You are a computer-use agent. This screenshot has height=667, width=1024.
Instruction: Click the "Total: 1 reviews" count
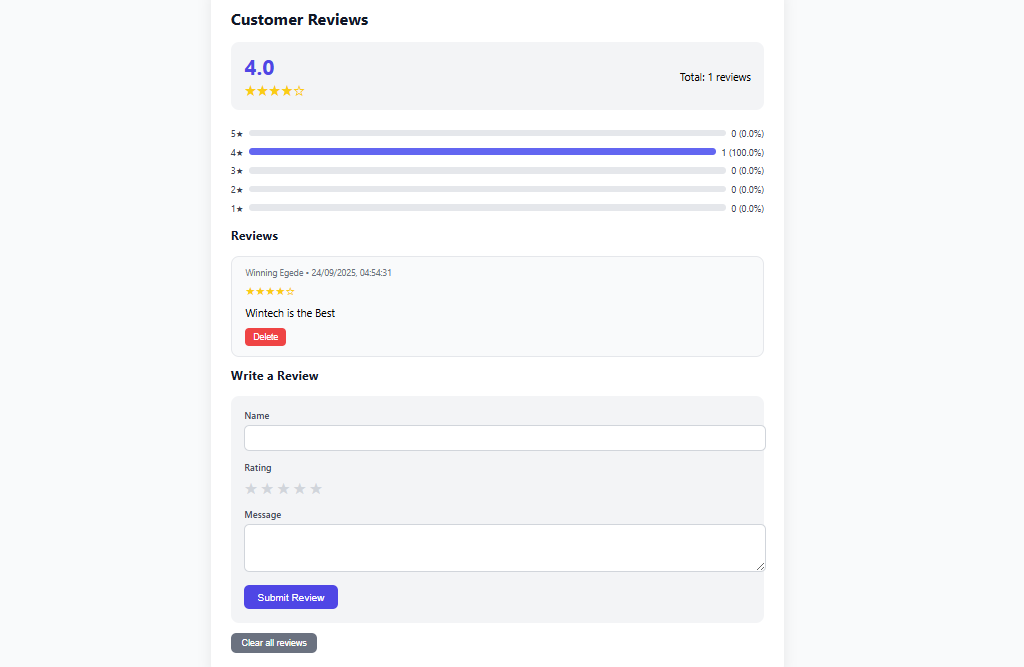point(715,77)
